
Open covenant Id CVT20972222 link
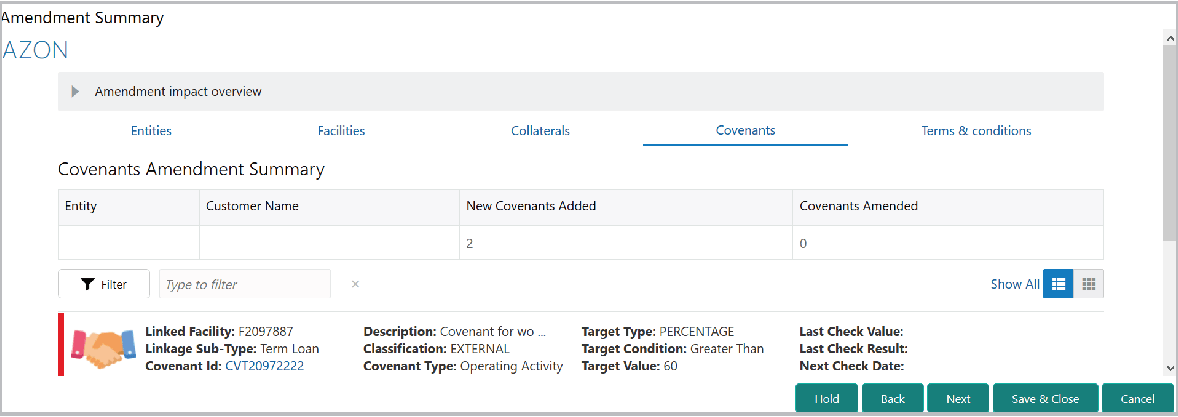pos(264,367)
